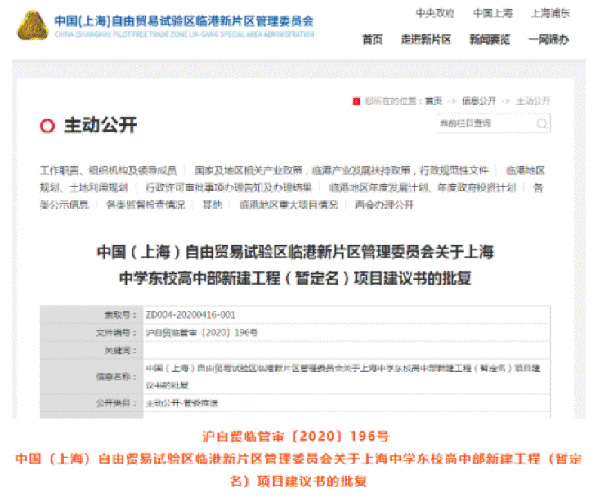
Task: Click the orange 沪自贸临管审〔2020〕196号 caption
Action: click(x=295, y=436)
